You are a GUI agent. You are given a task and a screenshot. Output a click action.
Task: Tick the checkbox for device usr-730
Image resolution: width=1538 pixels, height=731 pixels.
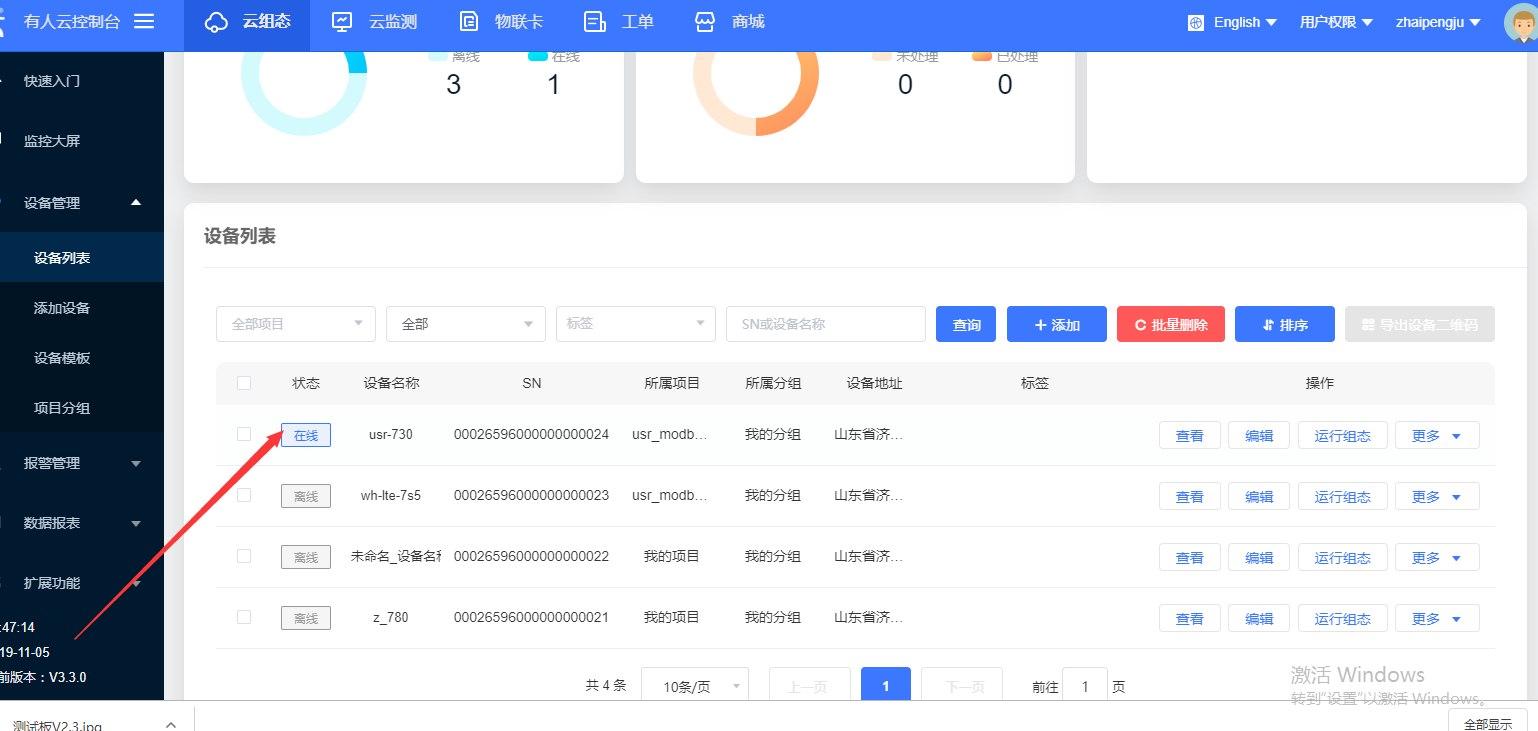coord(244,434)
